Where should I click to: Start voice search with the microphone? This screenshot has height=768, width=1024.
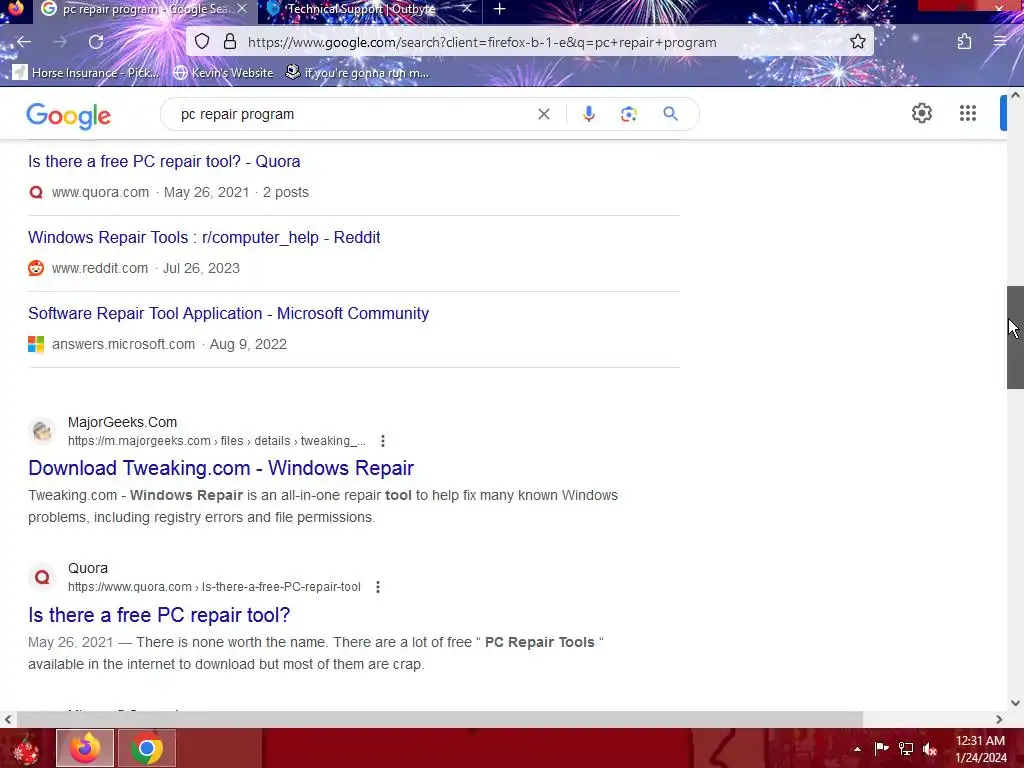point(588,114)
